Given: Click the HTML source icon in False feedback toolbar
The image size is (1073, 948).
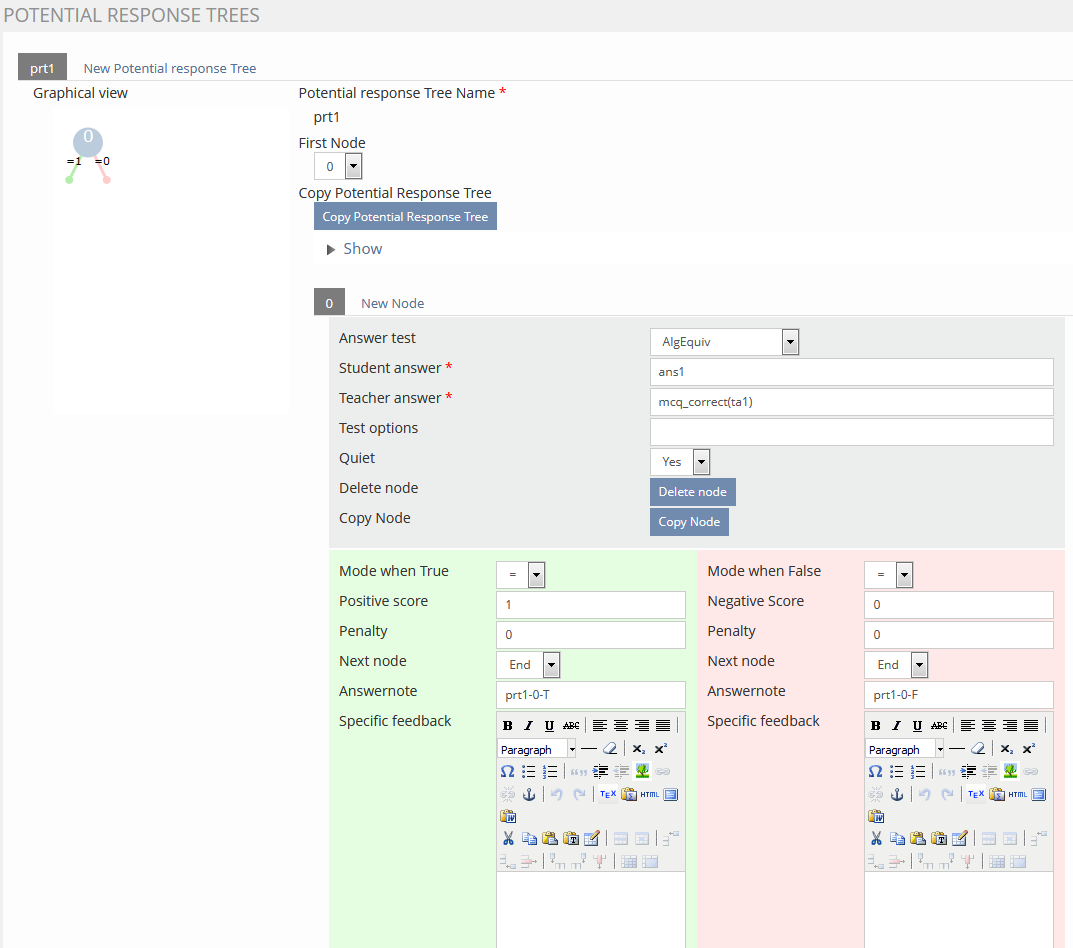Looking at the screenshot, I should click(x=1017, y=795).
